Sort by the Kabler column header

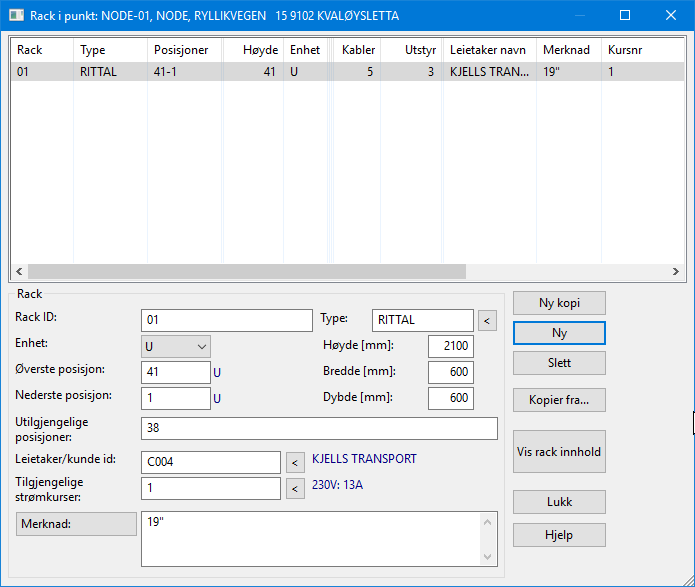357,50
